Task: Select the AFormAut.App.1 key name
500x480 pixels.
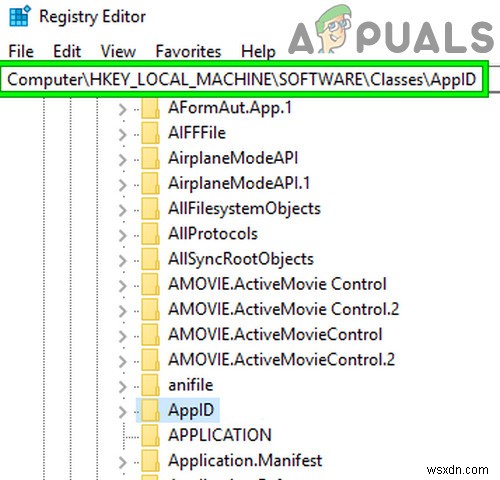Action: 230,108
